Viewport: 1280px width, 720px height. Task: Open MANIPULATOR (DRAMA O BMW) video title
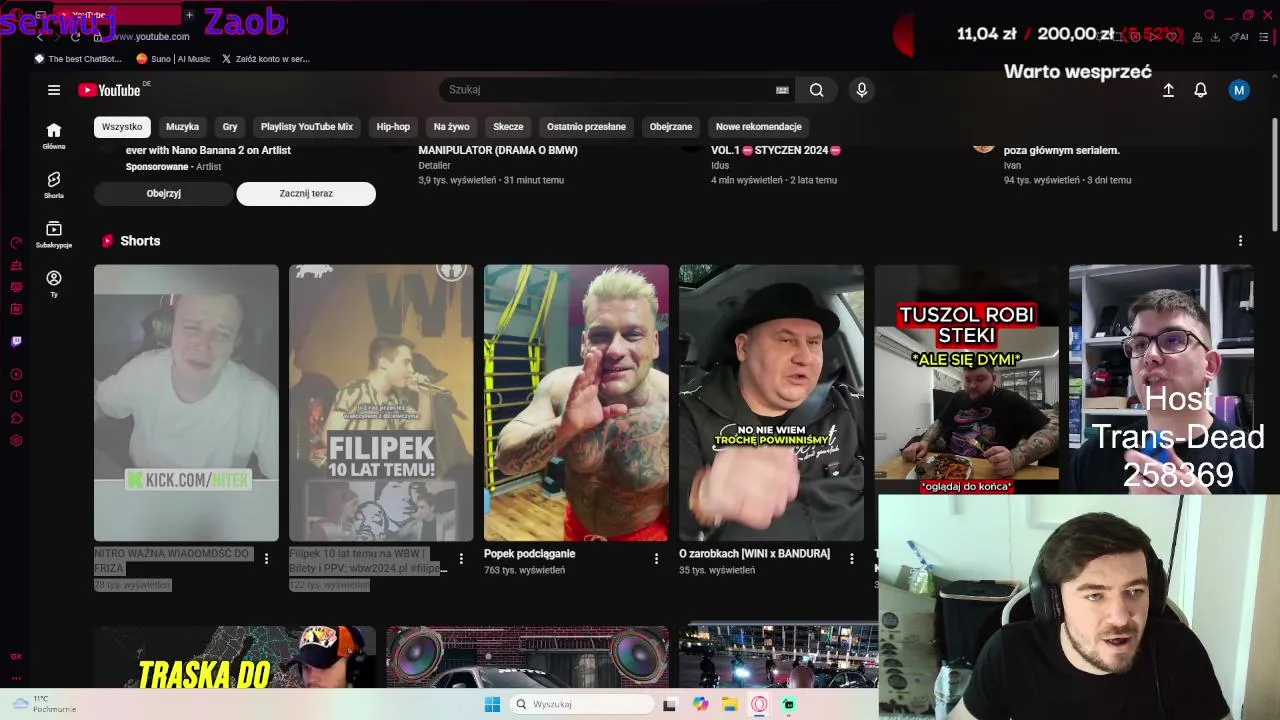click(x=498, y=150)
